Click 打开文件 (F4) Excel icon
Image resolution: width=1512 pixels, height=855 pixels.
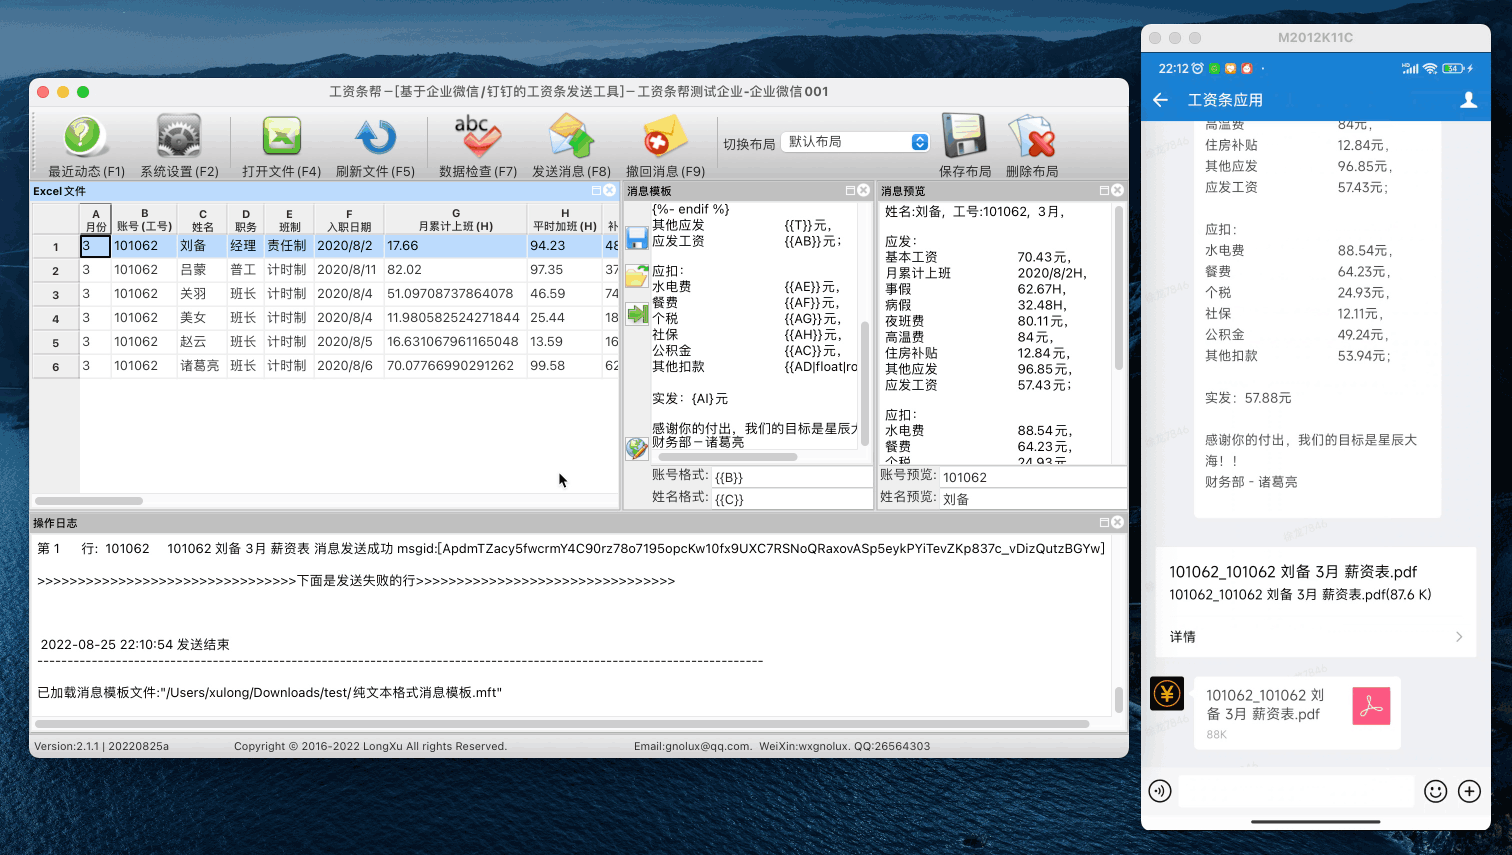click(x=282, y=137)
